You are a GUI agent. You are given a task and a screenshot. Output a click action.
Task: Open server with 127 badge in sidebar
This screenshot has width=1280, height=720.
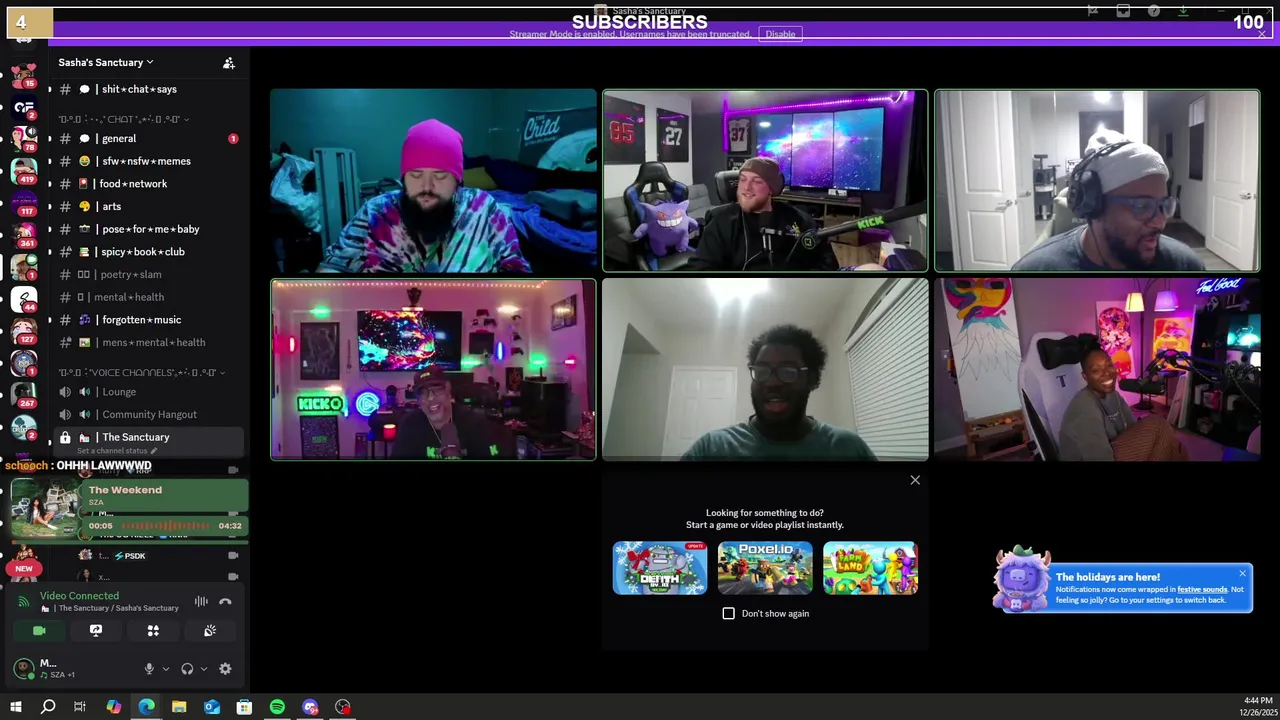24,331
